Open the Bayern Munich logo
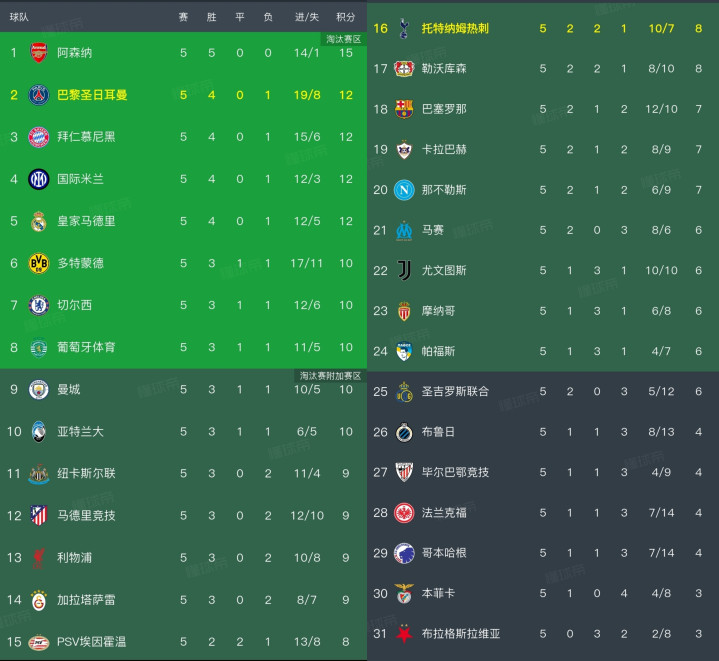 tap(38, 136)
